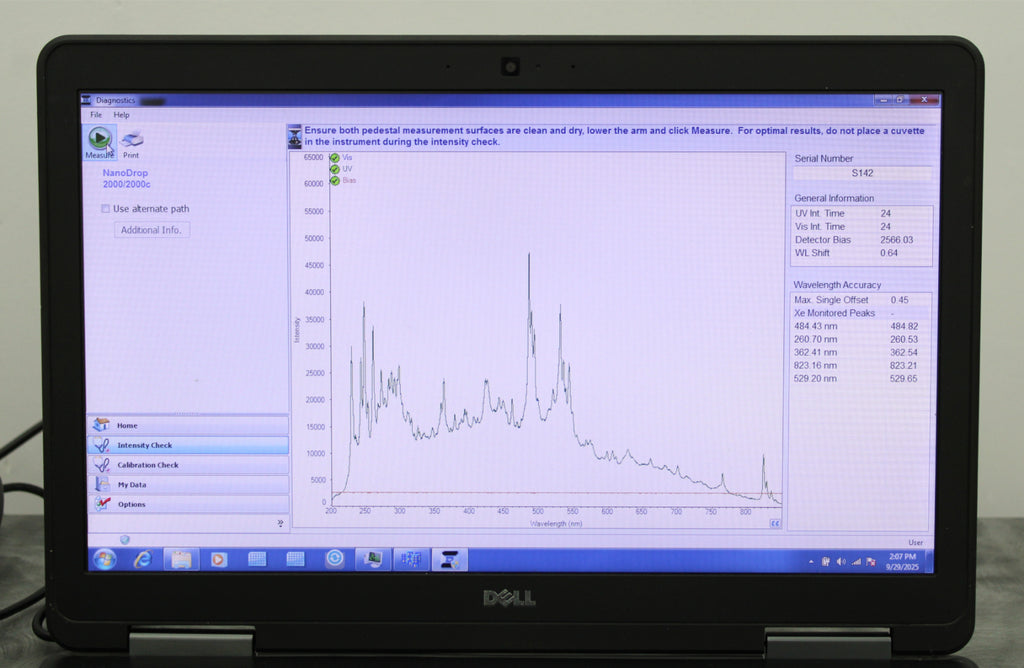Select the Calibration Check stethoscope icon
Viewport: 1024px width, 668px height.
101,465
